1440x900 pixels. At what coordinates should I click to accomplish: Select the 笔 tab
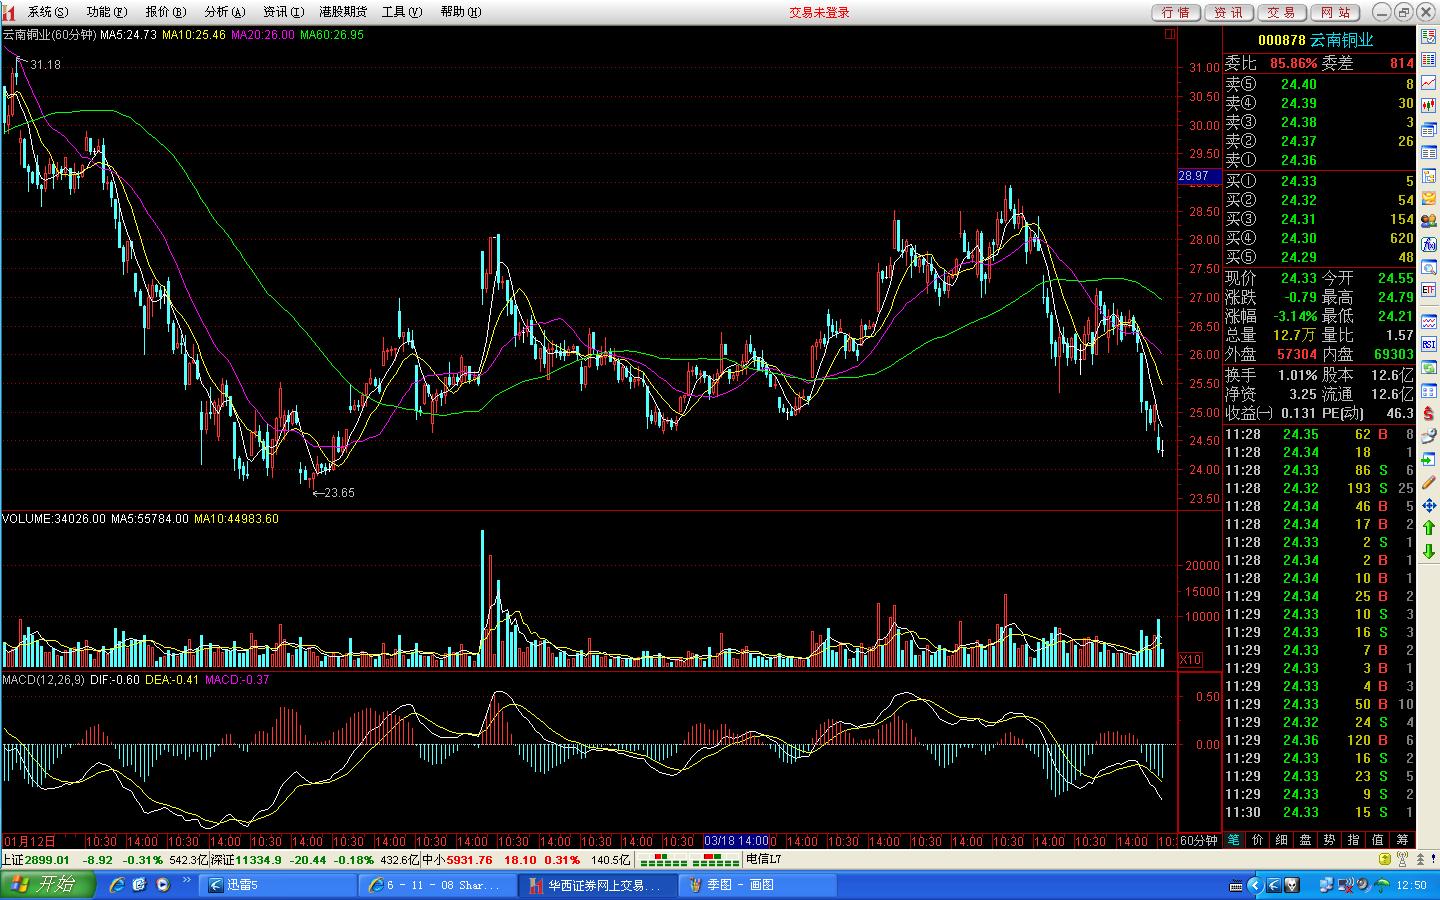click(x=1234, y=840)
